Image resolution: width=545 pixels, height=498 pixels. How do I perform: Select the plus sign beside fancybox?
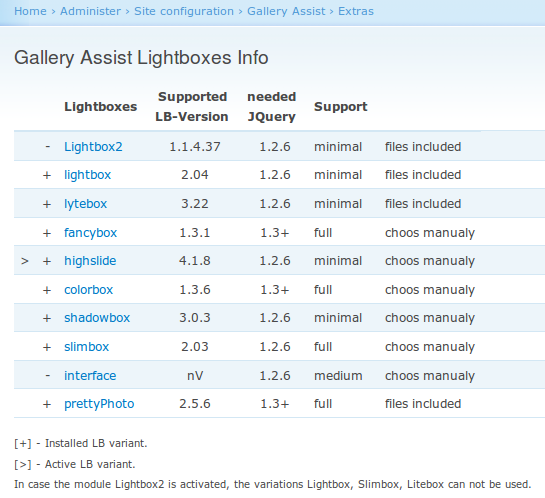pyautogui.click(x=47, y=233)
